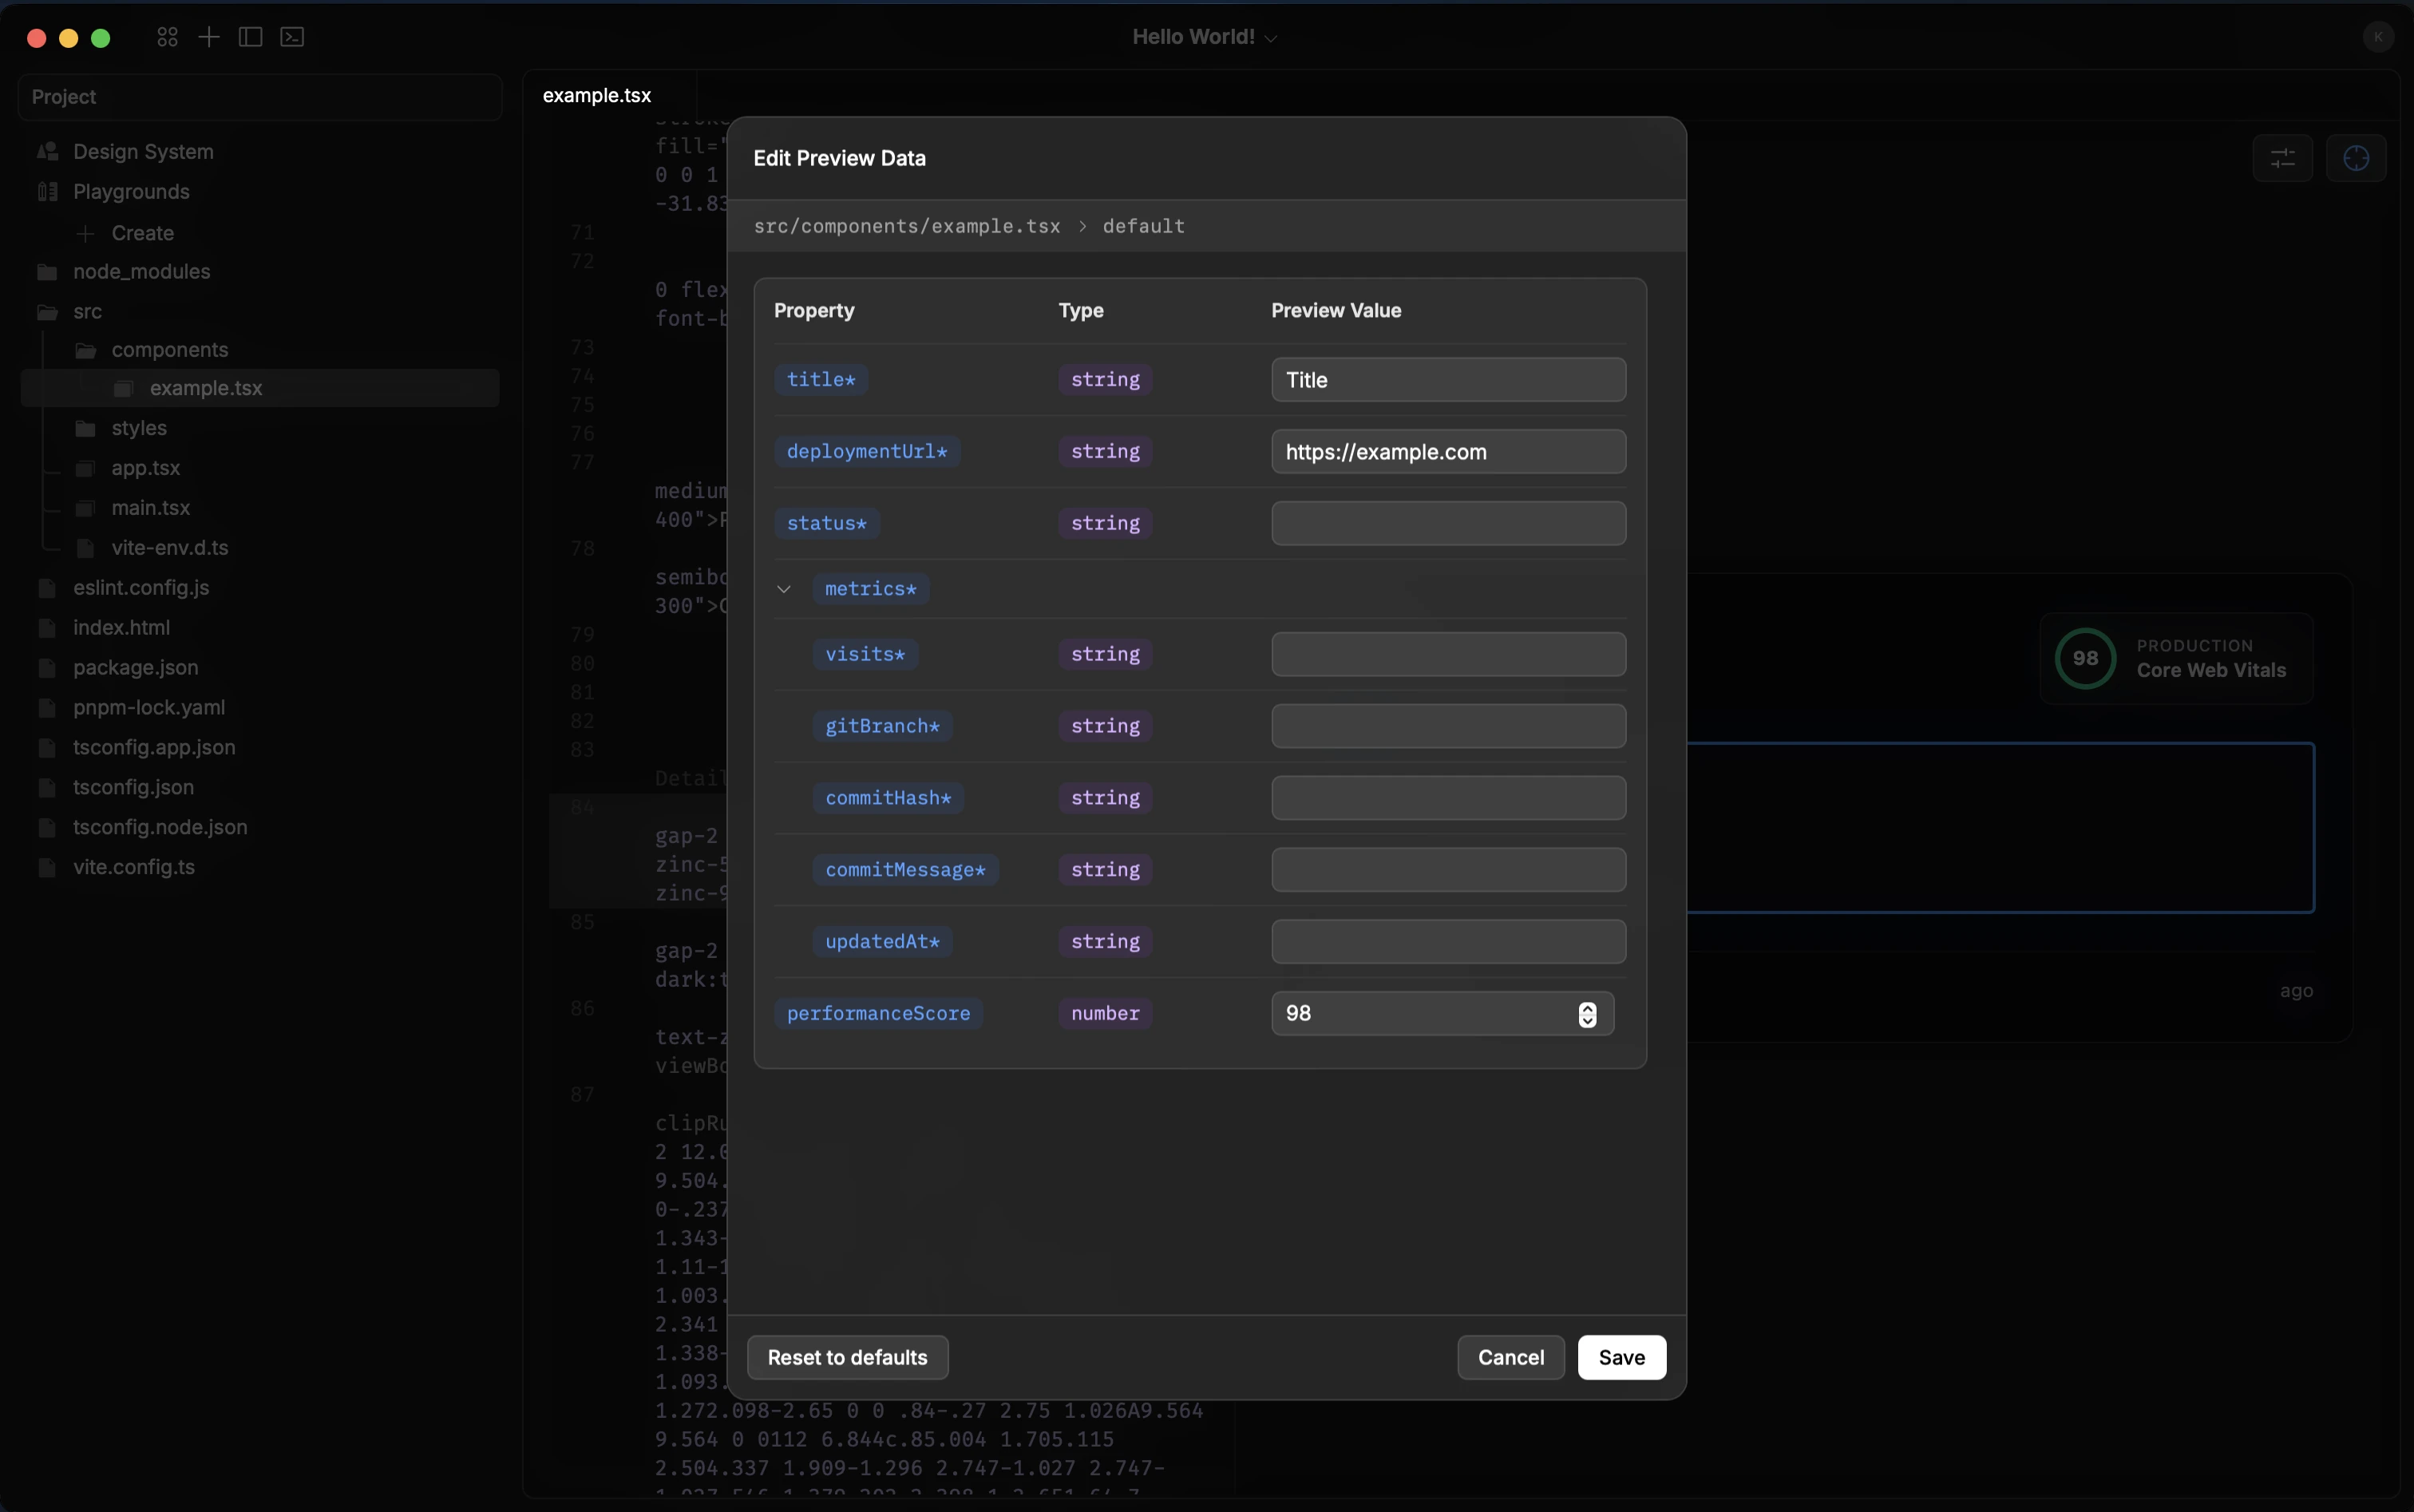Click the number type tag
The height and width of the screenshot is (1512, 2414).
tap(1105, 1014)
